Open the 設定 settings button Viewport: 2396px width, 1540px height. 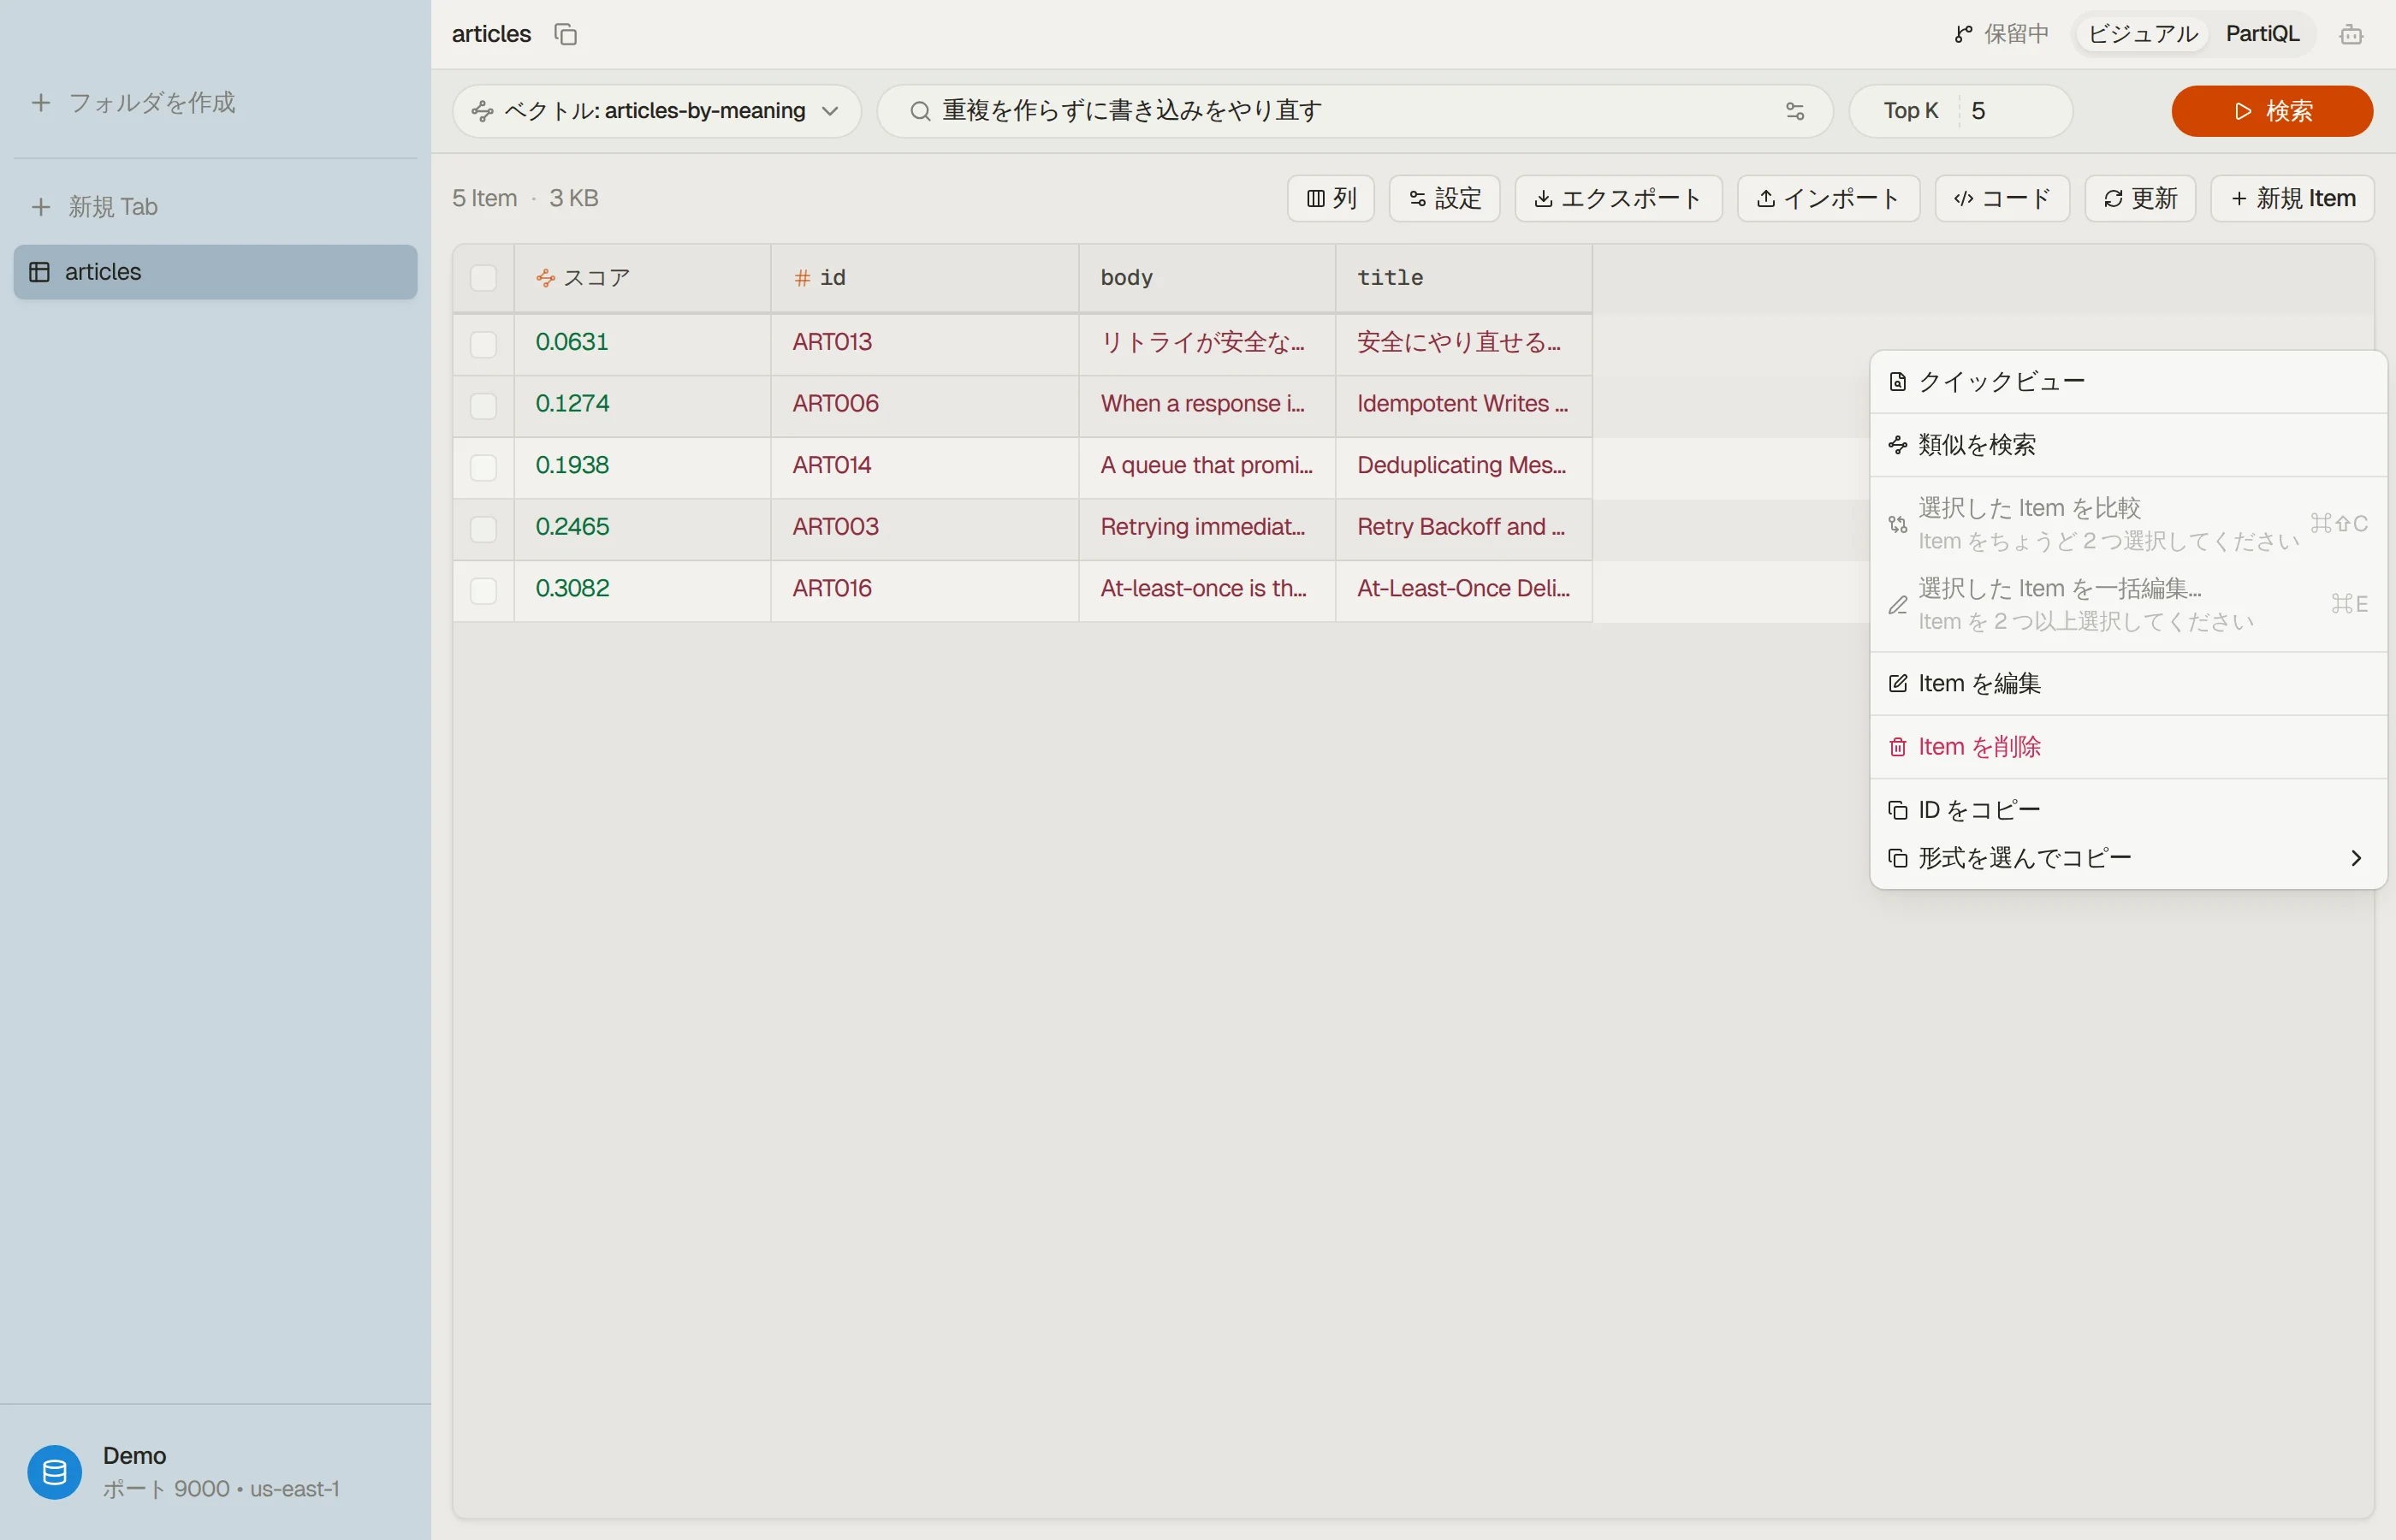pyautogui.click(x=1445, y=199)
